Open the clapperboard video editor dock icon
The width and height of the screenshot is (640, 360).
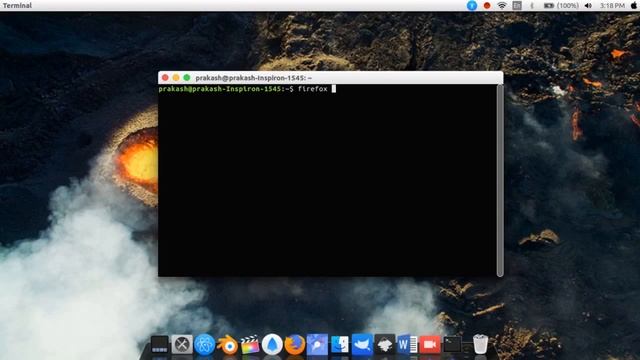250,345
